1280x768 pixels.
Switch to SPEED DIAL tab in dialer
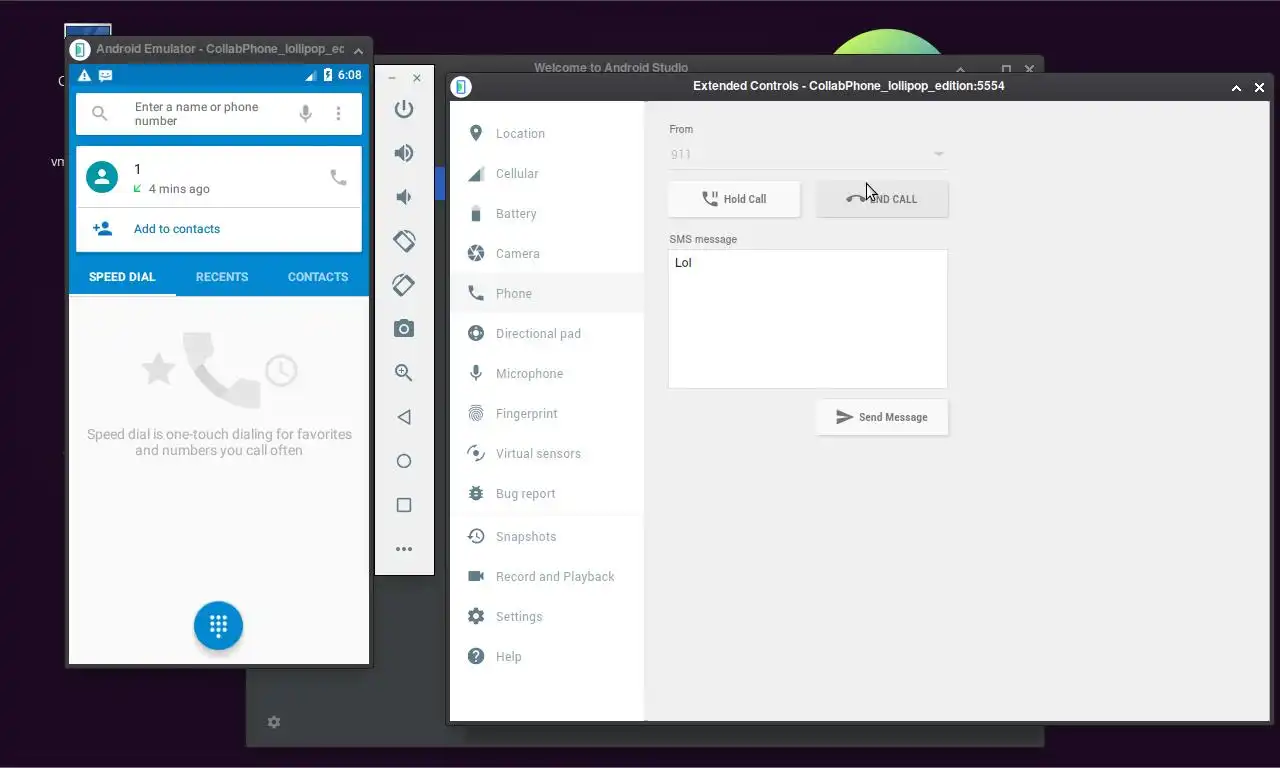122,277
